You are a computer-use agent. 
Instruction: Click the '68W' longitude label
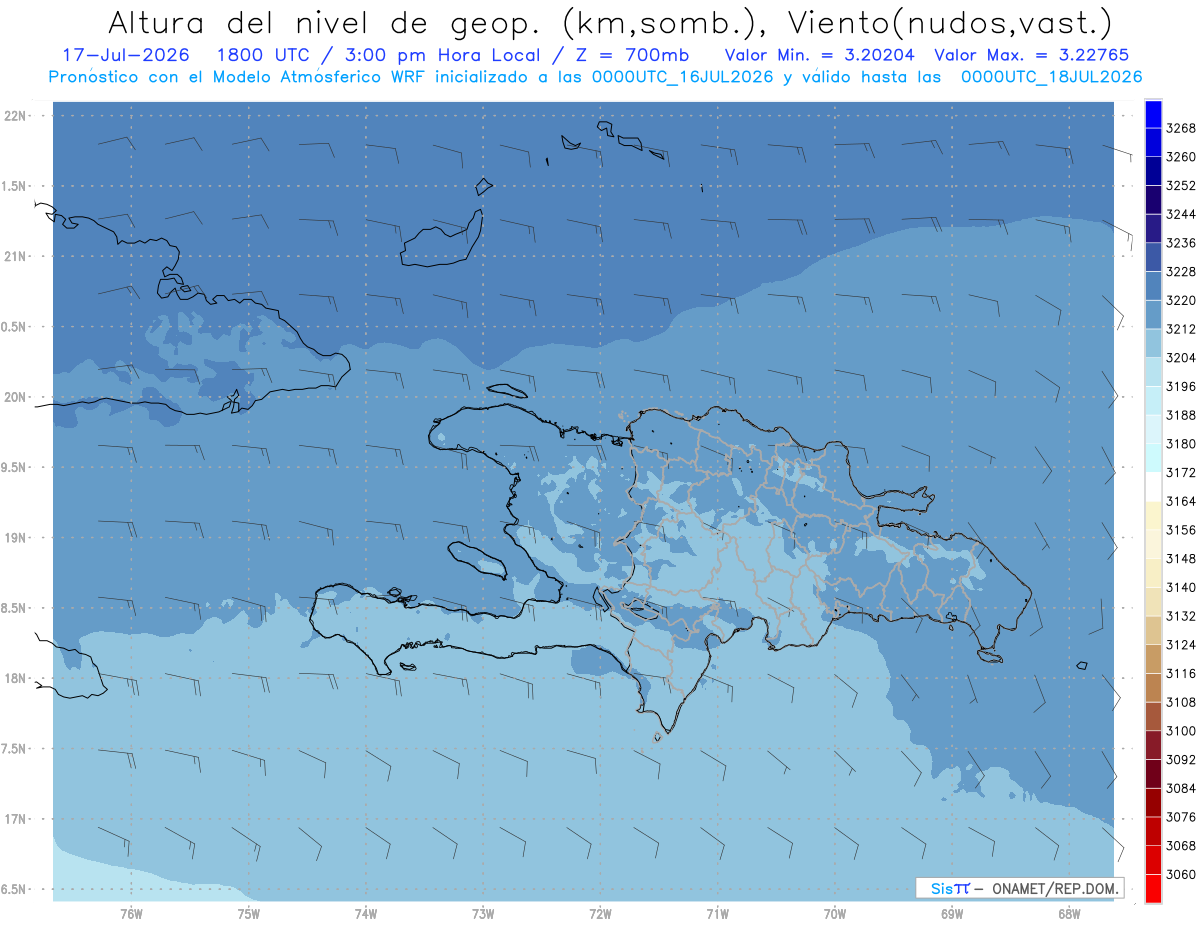[x=1069, y=913]
